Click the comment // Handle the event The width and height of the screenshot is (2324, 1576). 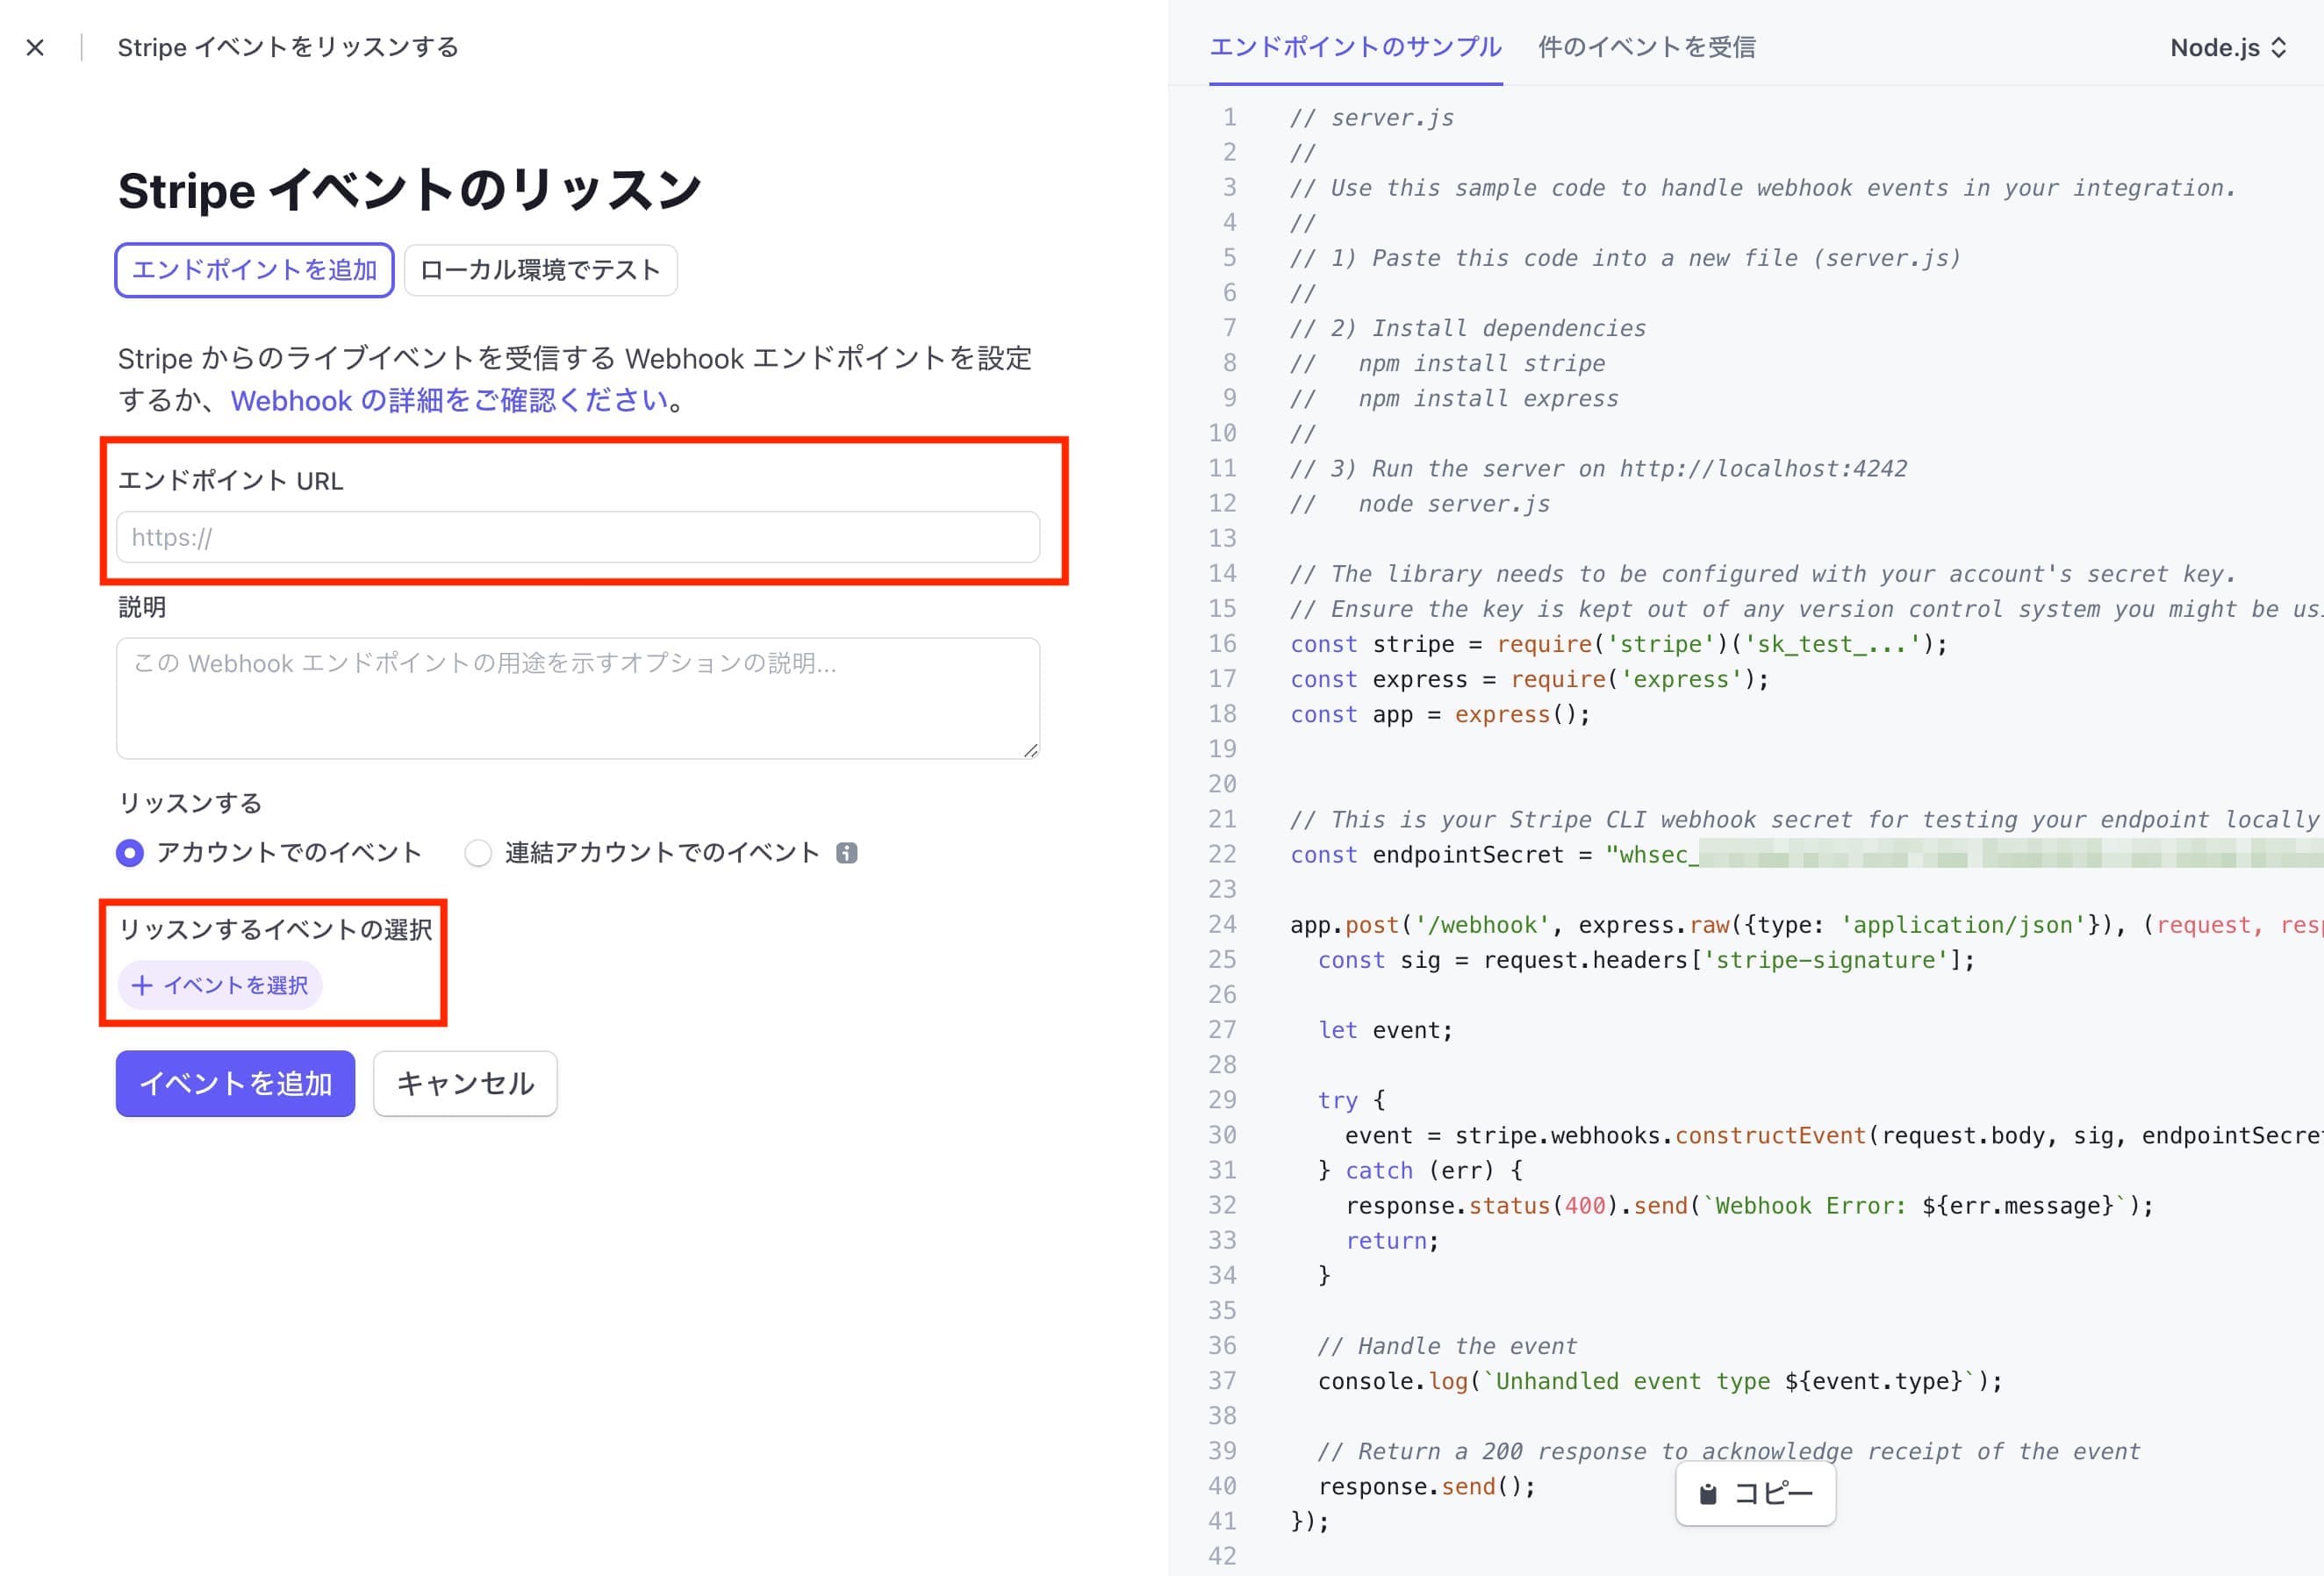[1447, 1346]
